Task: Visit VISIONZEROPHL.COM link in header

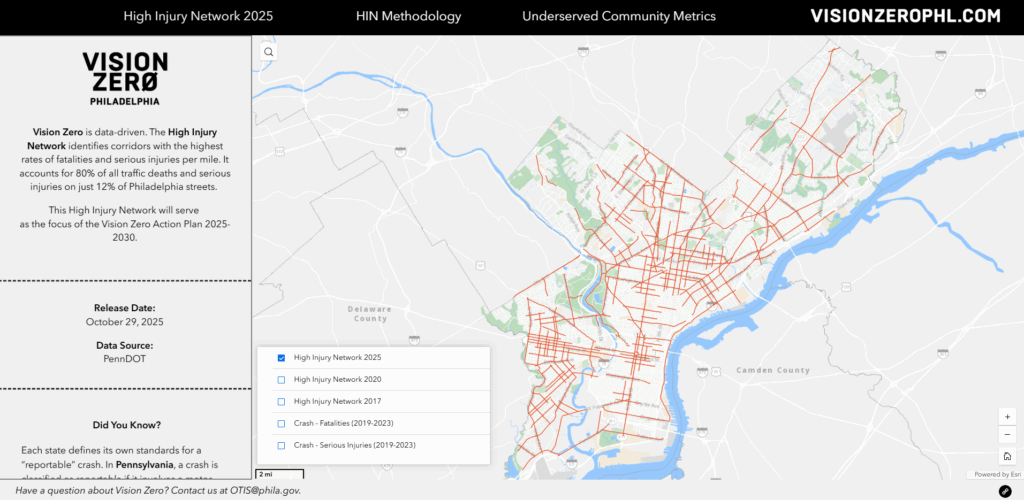Action: [x=905, y=17]
